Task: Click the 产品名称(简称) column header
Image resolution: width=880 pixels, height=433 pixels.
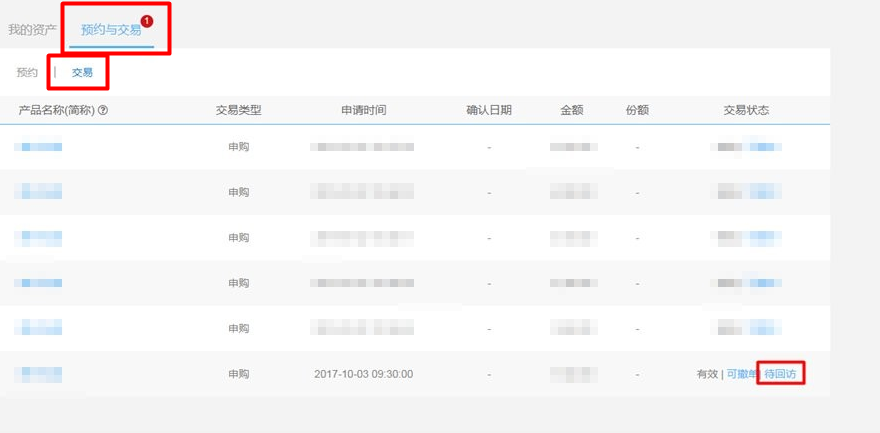Action: (57, 110)
